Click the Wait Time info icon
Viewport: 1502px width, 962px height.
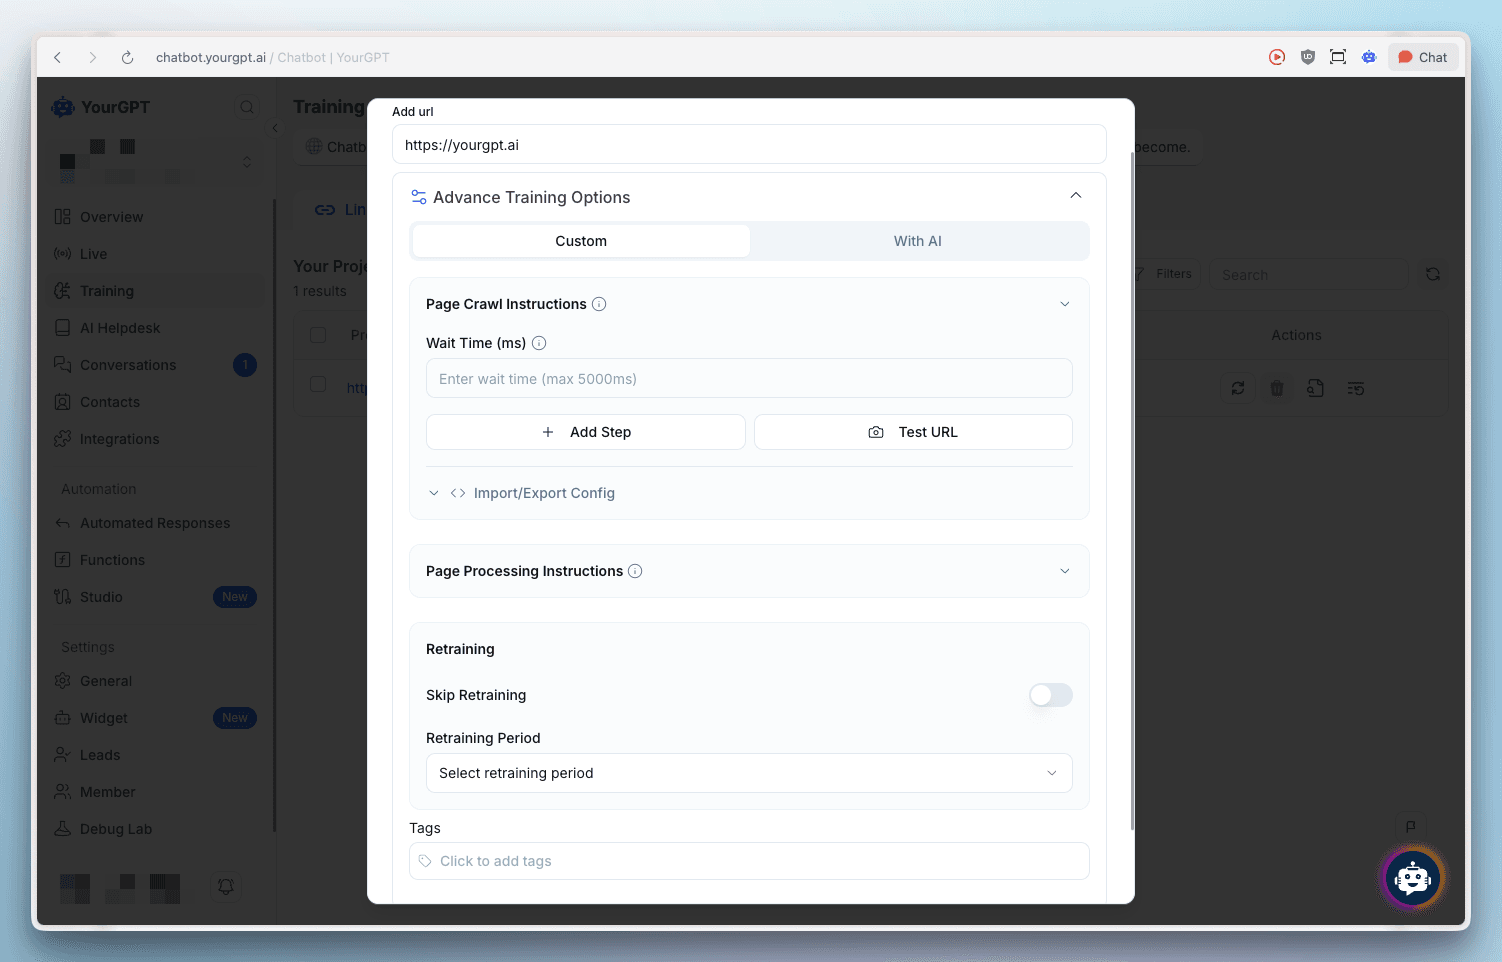(x=539, y=343)
